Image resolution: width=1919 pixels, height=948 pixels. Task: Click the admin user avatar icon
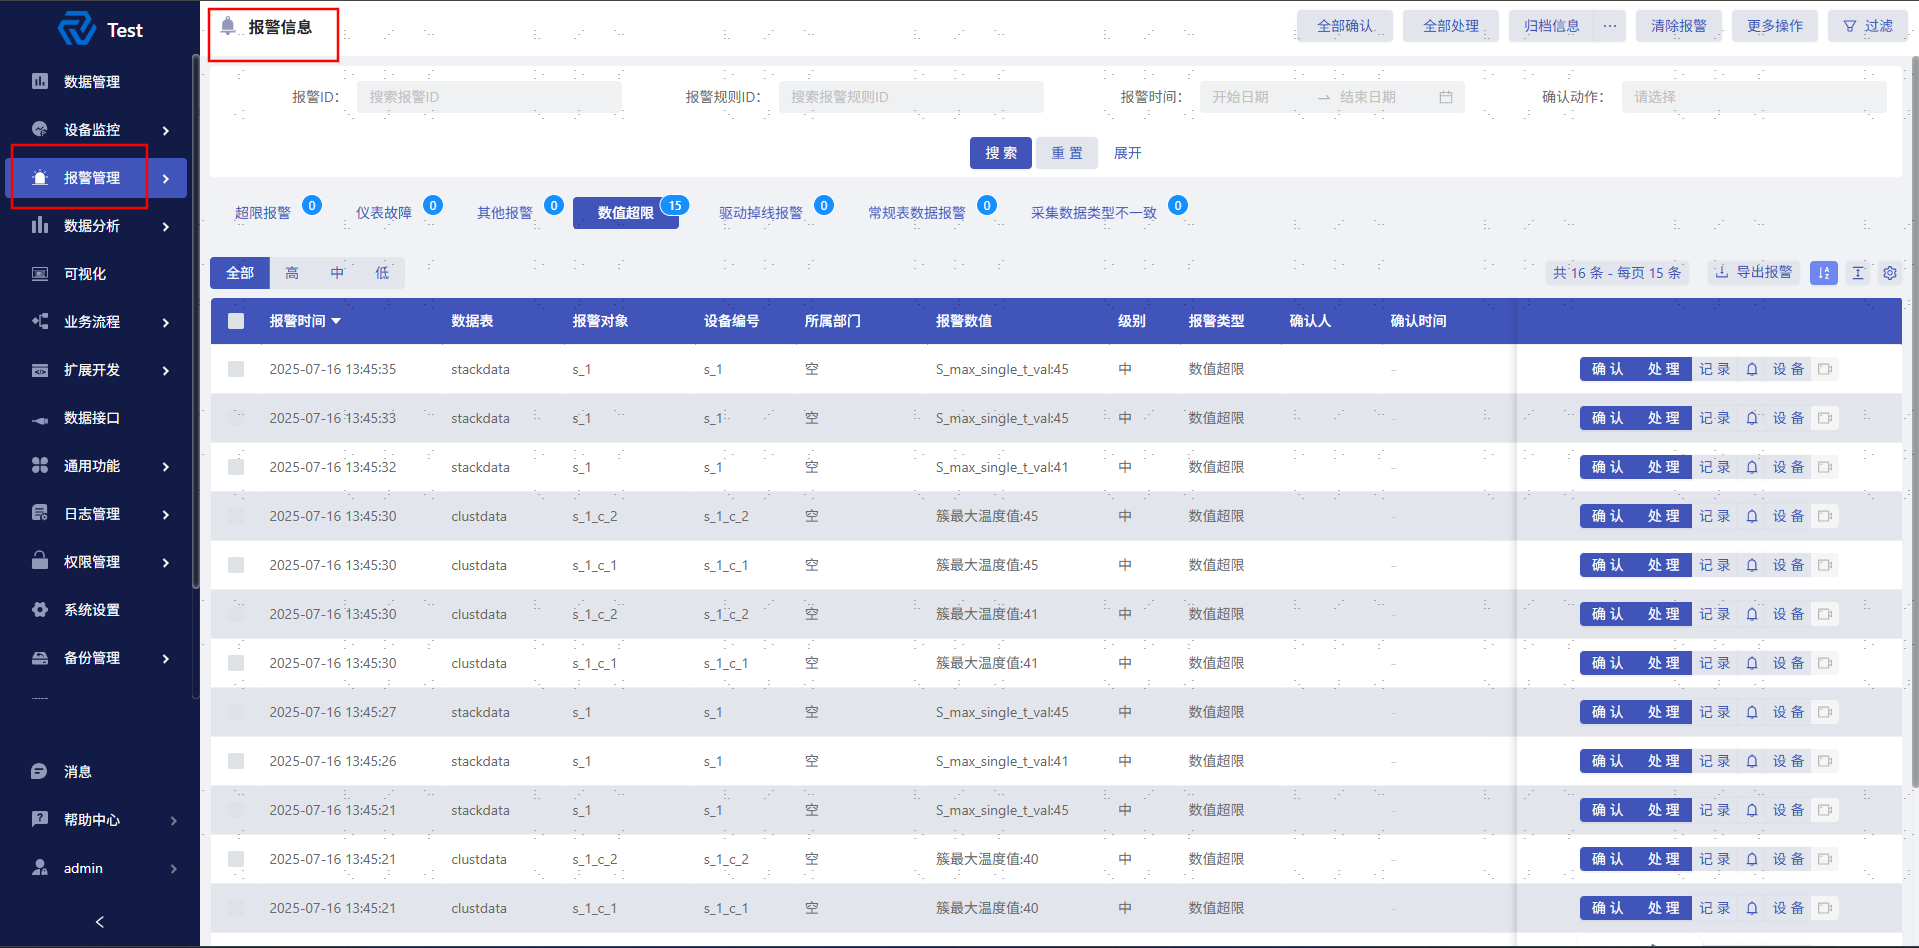point(40,868)
